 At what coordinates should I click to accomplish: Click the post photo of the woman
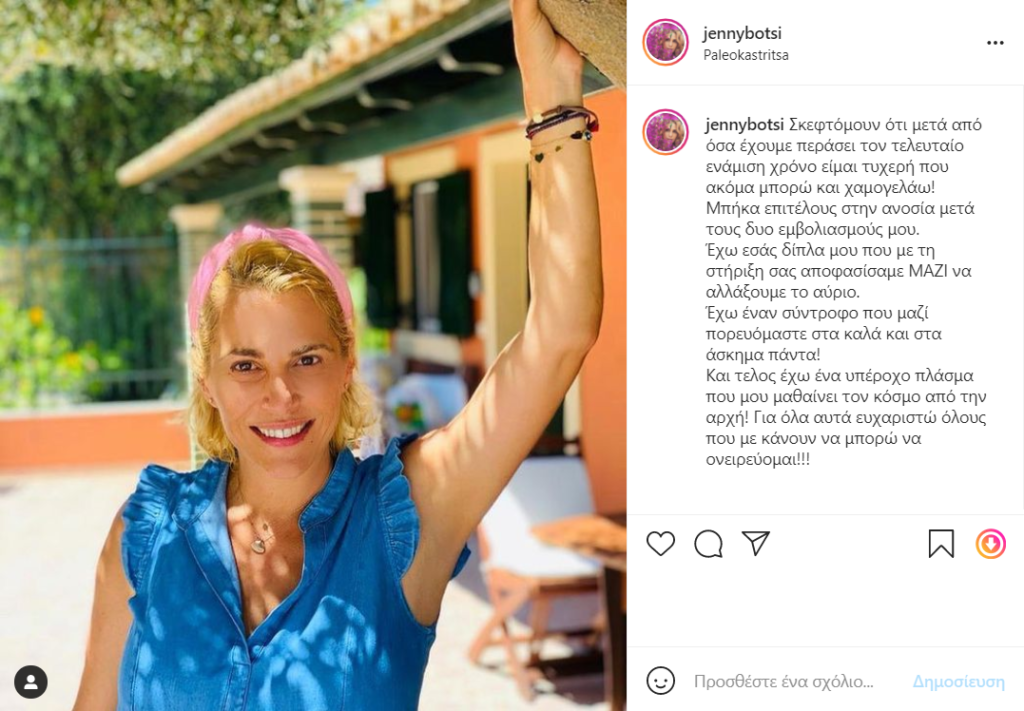(x=313, y=355)
